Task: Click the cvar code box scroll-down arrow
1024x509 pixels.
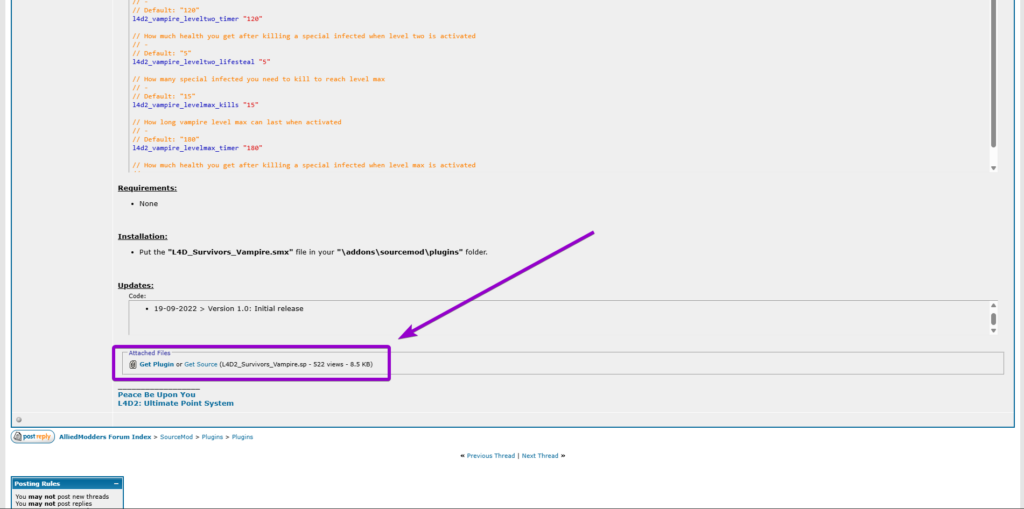Action: [993, 168]
